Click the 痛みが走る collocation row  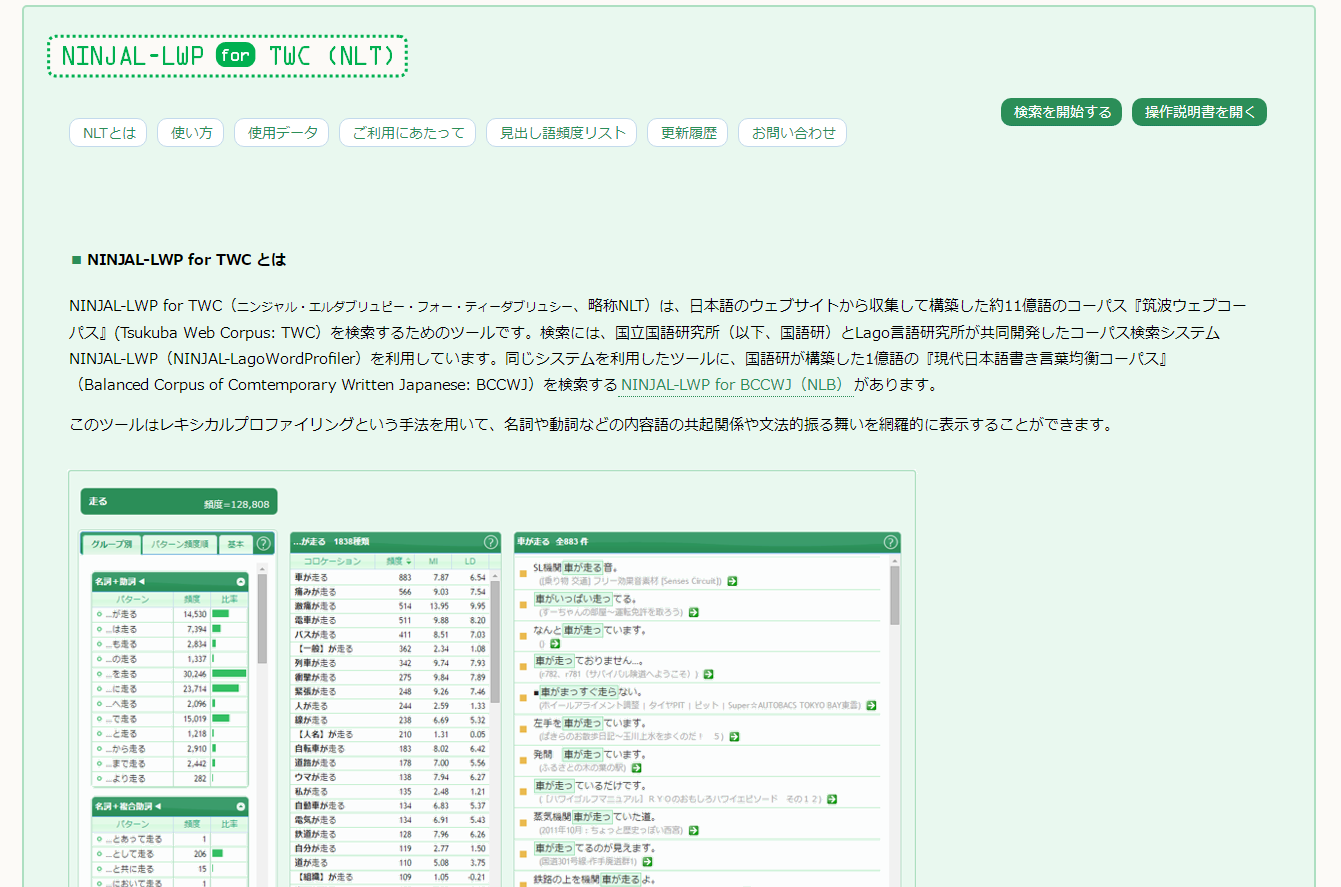click(390, 592)
